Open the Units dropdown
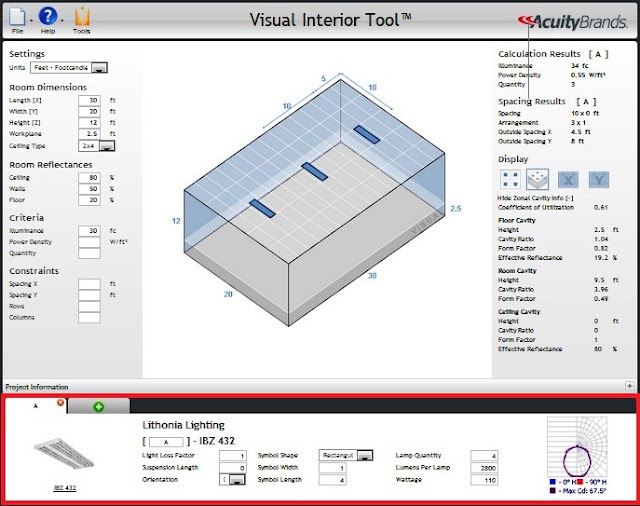The height and width of the screenshot is (506, 640). [x=99, y=68]
